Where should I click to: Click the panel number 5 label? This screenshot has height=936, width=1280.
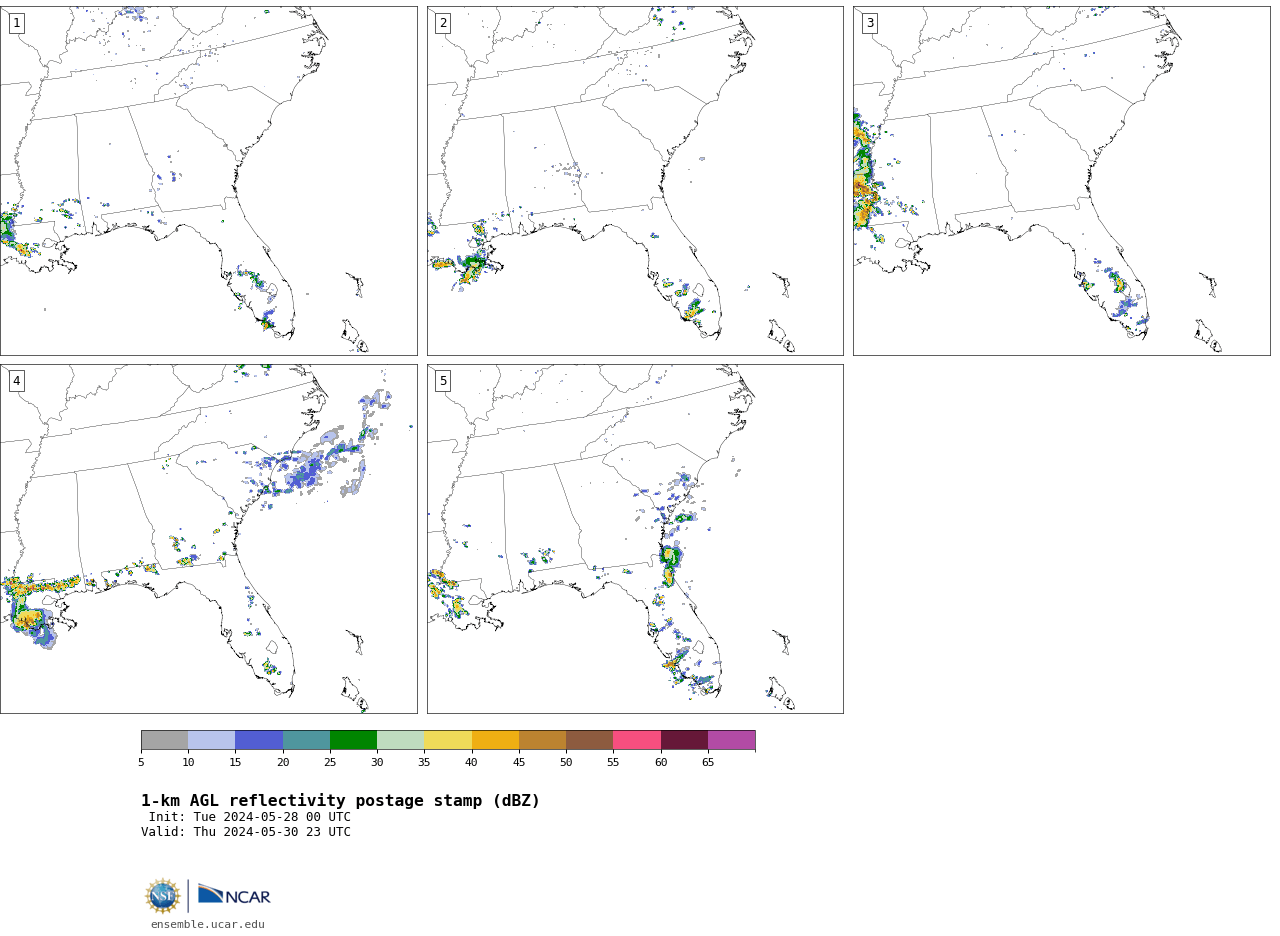coord(443,381)
